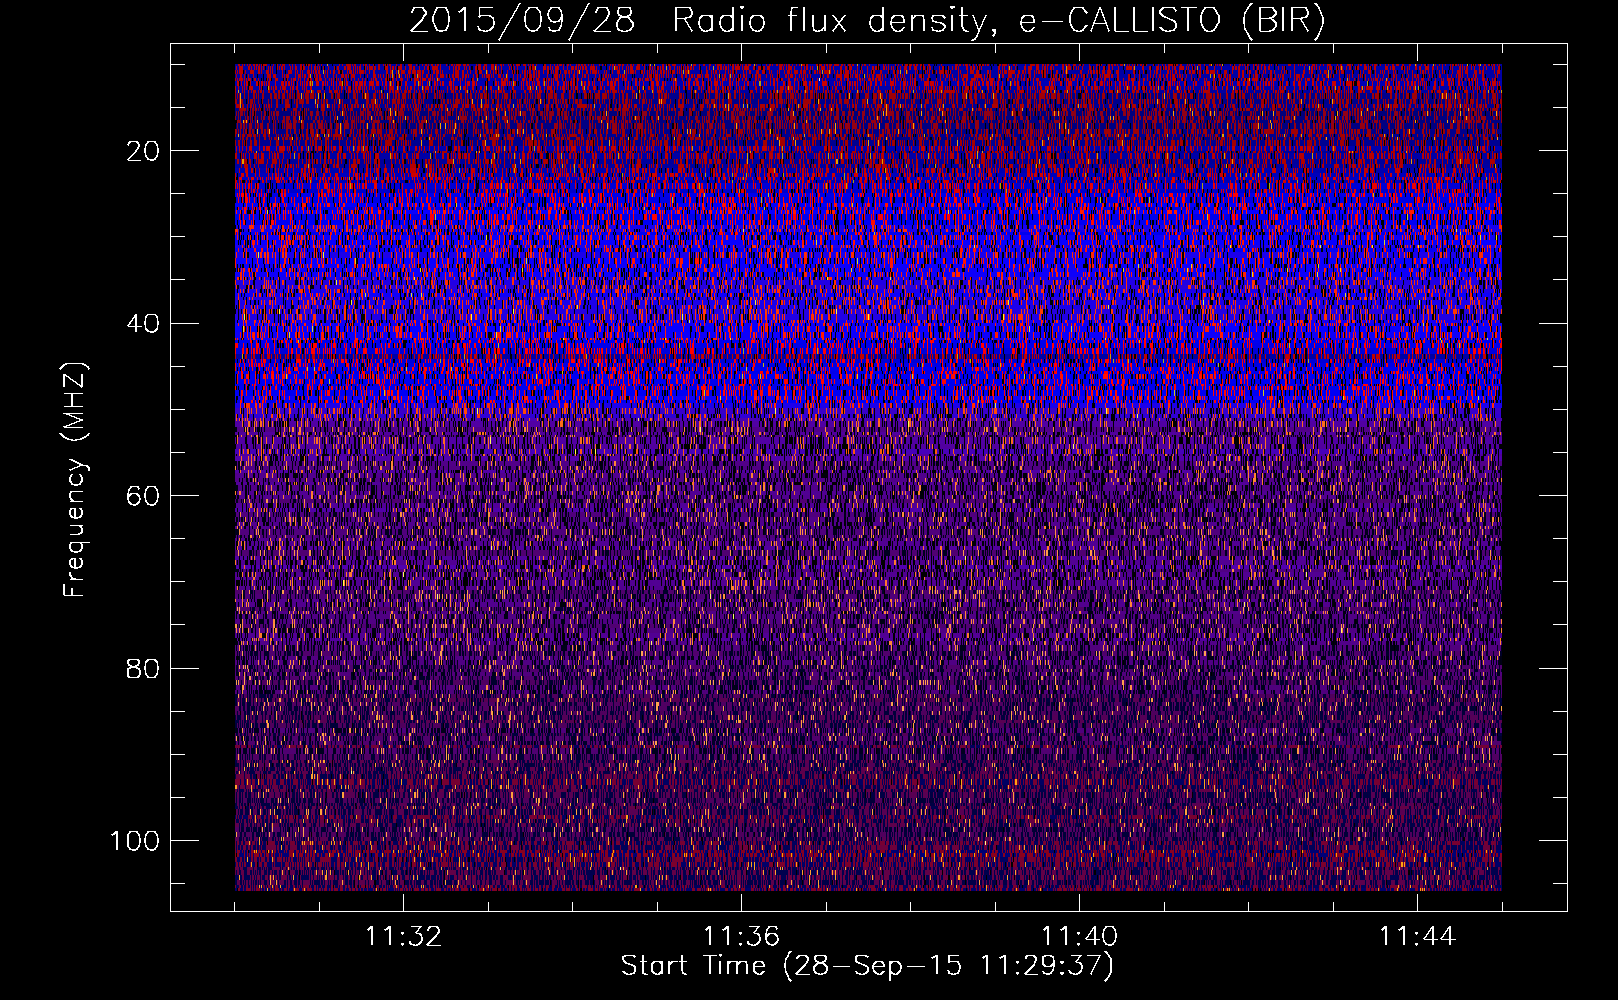Image resolution: width=1618 pixels, height=1000 pixels.
Task: Click the plot title '2015/09/28 Radio flux density'
Action: [x=867, y=21]
